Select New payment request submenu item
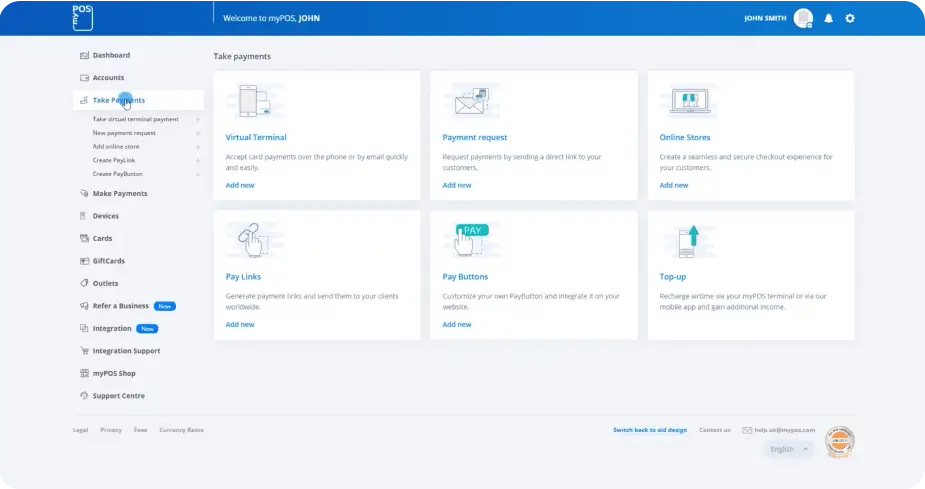This screenshot has height=489, width=925. [124, 133]
